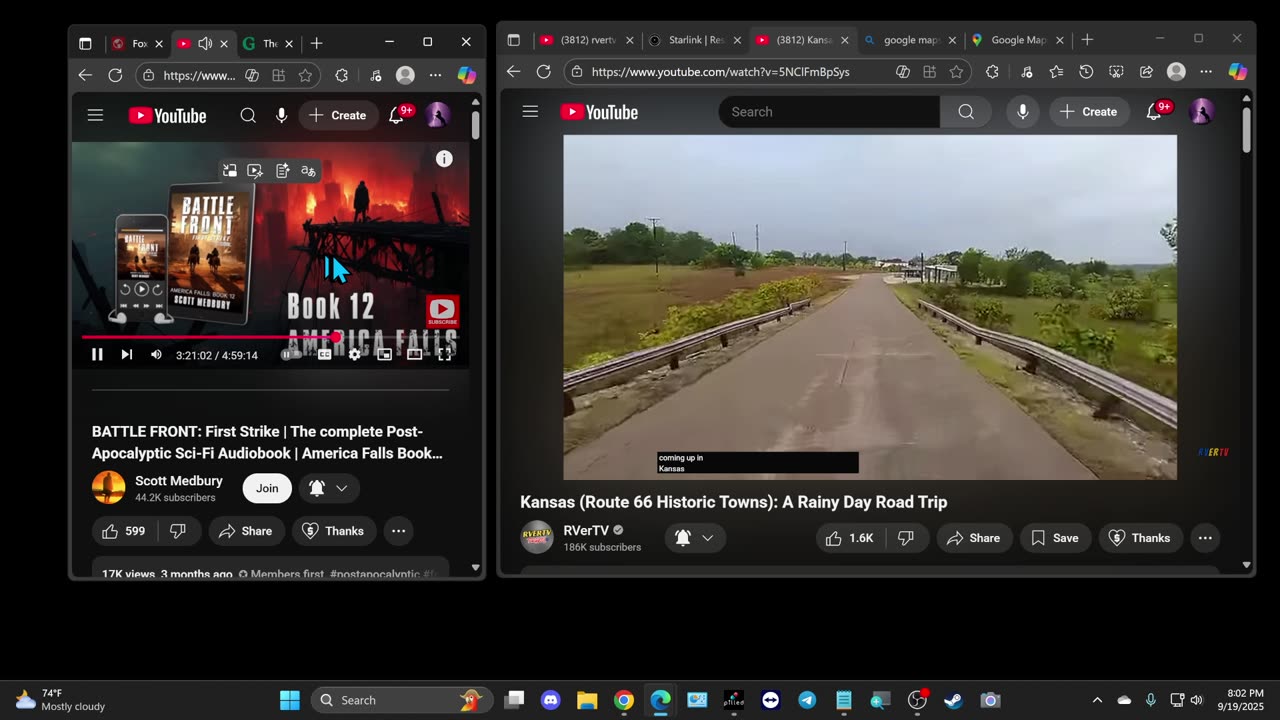Seek on the audiobook red progress bar
The image size is (1280, 720).
click(x=270, y=337)
